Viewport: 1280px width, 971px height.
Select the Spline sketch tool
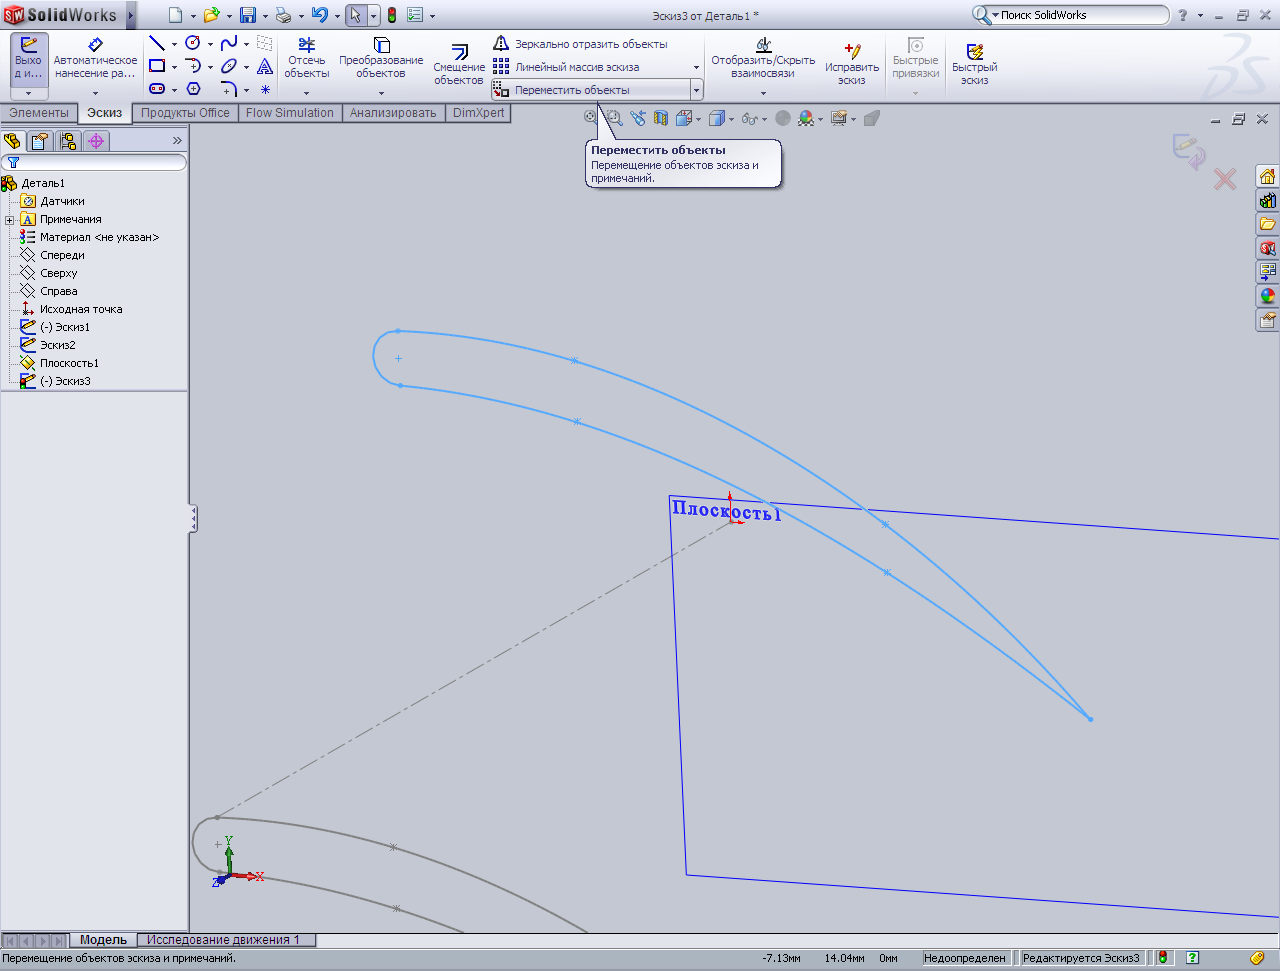pos(229,44)
